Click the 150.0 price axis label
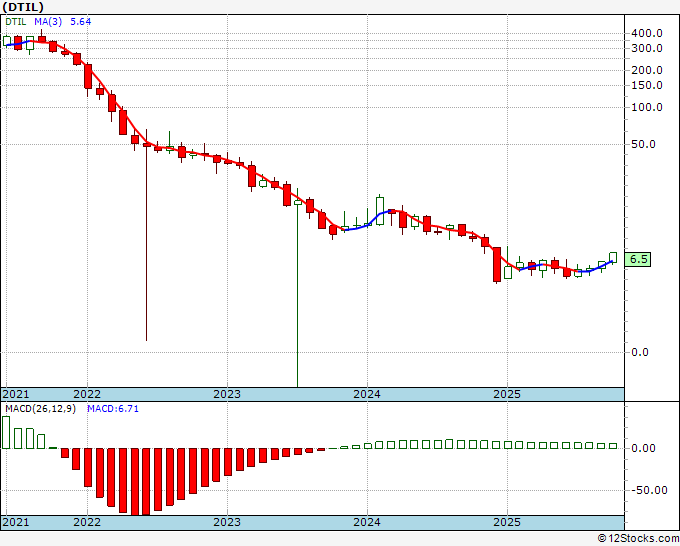The image size is (680, 546). tap(647, 85)
